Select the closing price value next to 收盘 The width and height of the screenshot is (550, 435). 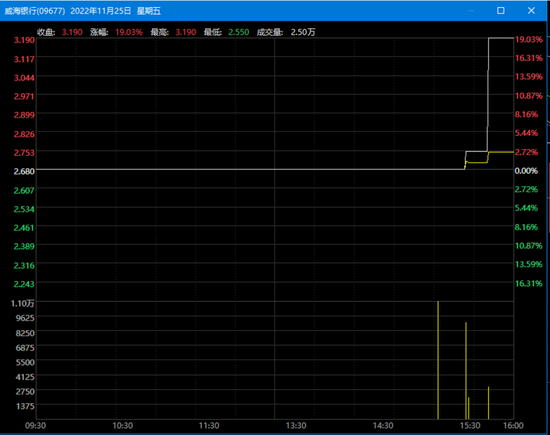pyautogui.click(x=72, y=32)
